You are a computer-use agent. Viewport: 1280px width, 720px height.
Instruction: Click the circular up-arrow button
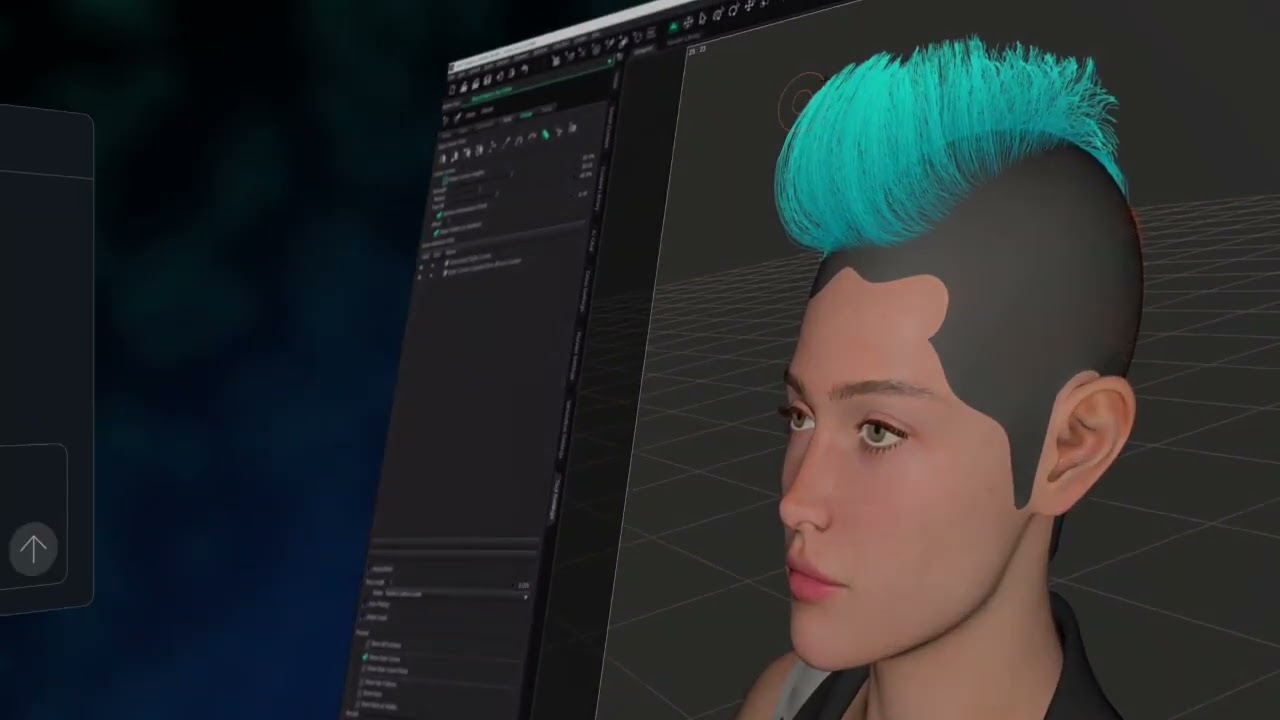coord(33,548)
